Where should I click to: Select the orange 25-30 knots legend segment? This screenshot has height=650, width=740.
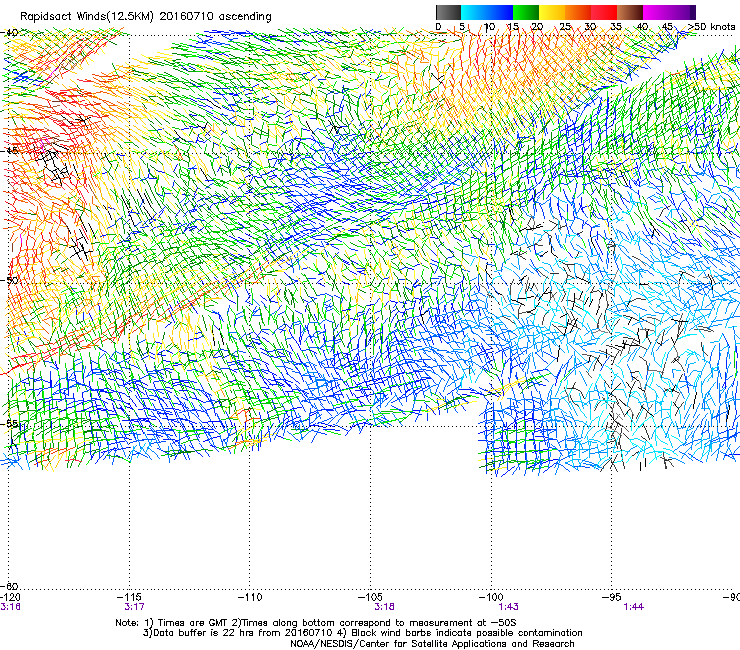click(578, 12)
